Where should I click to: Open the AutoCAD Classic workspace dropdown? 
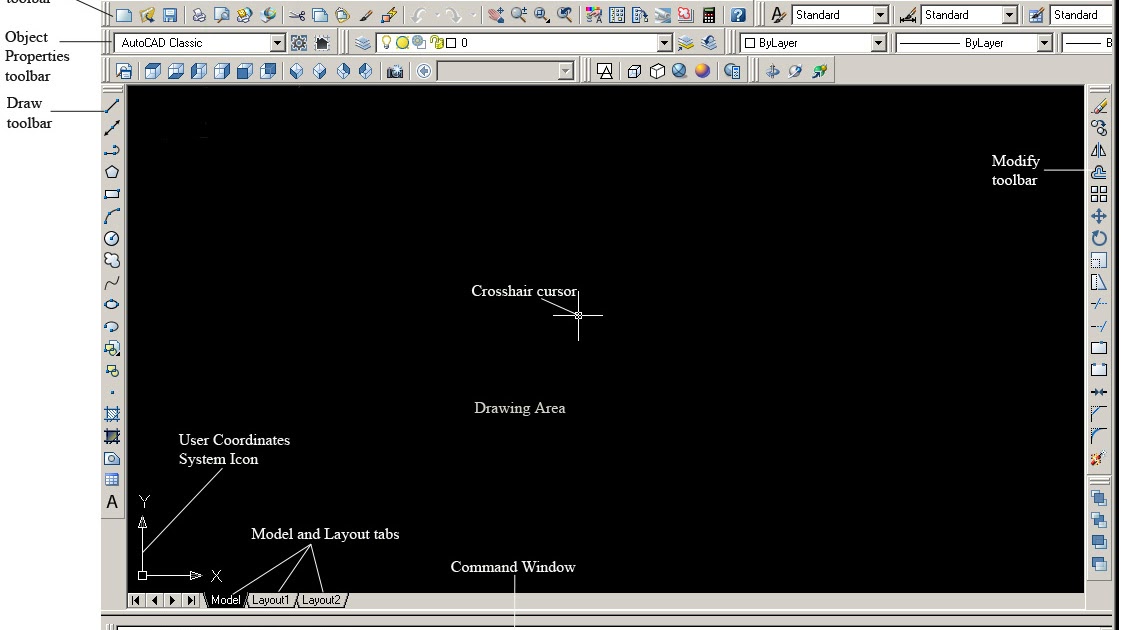pyautogui.click(x=278, y=43)
